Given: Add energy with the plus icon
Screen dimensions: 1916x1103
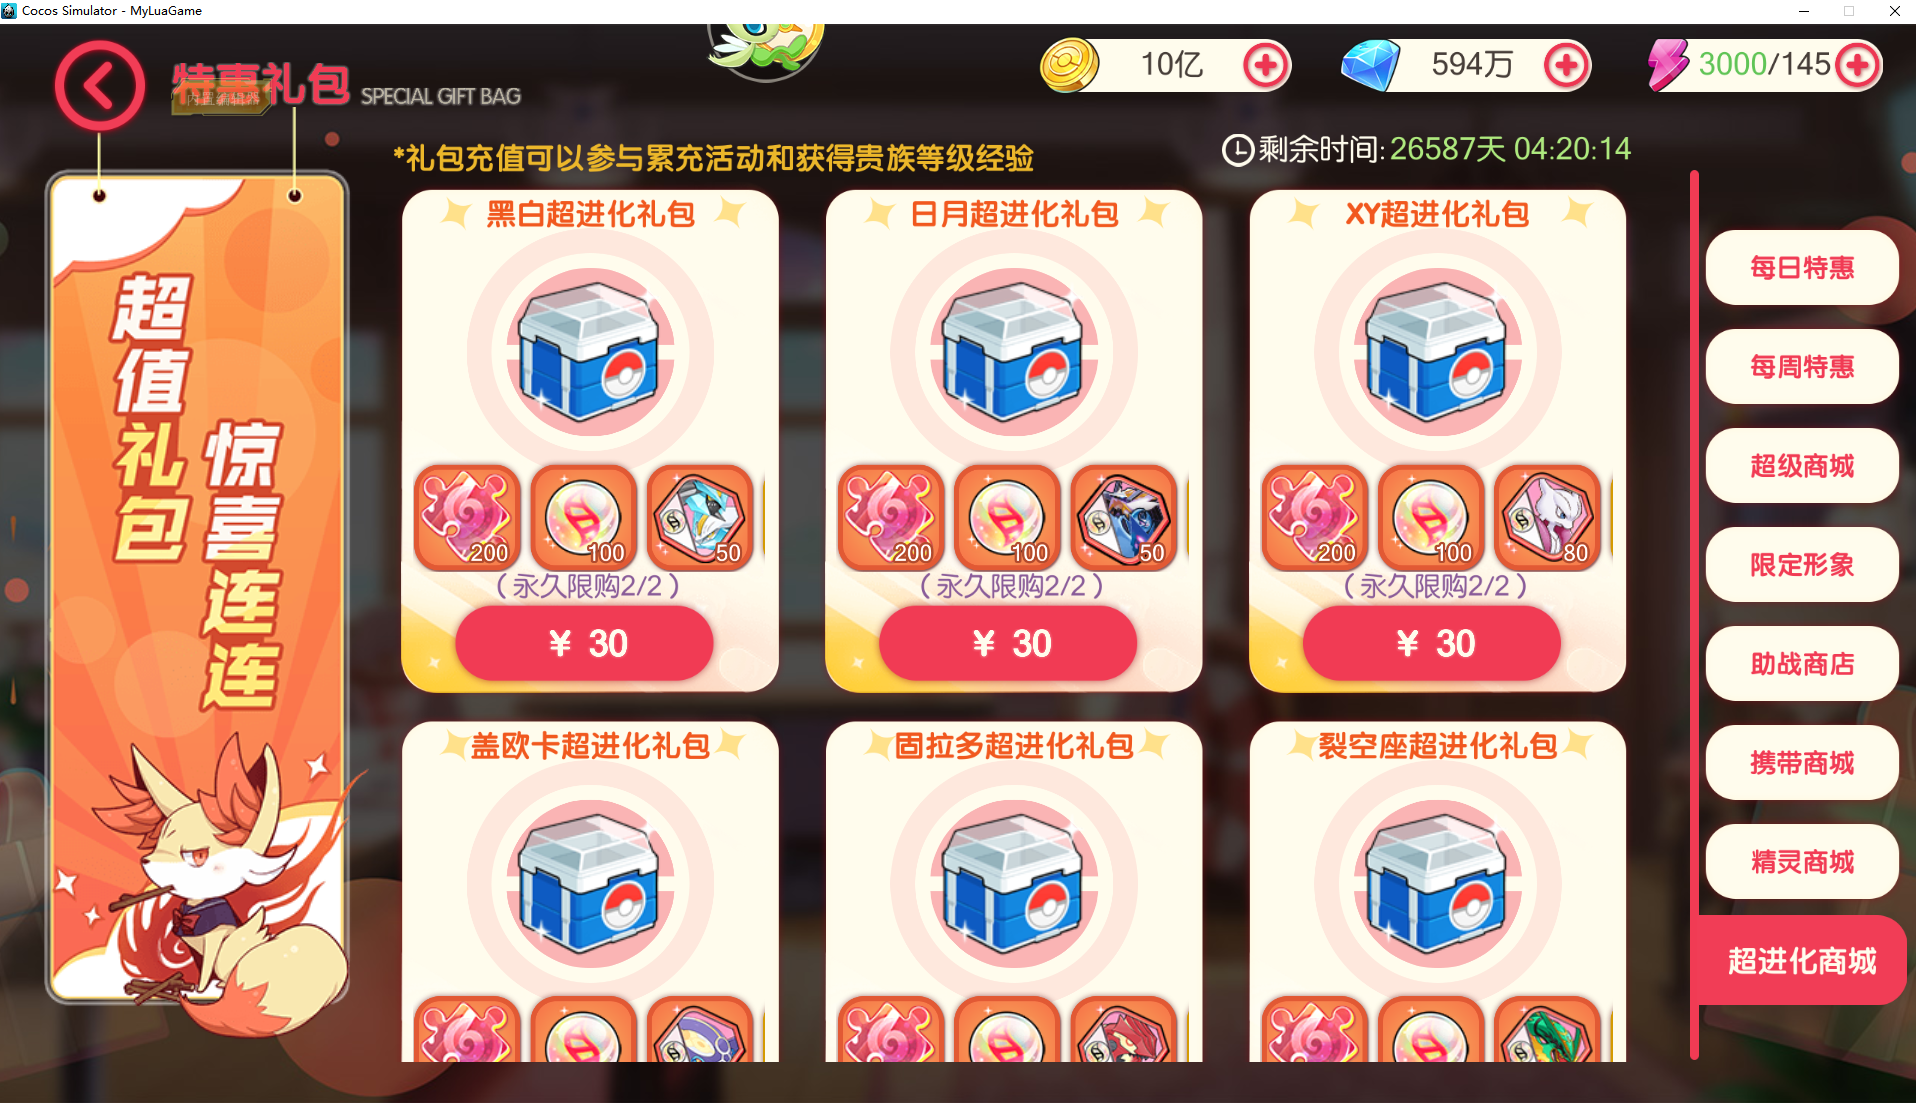Looking at the screenshot, I should tap(1857, 66).
